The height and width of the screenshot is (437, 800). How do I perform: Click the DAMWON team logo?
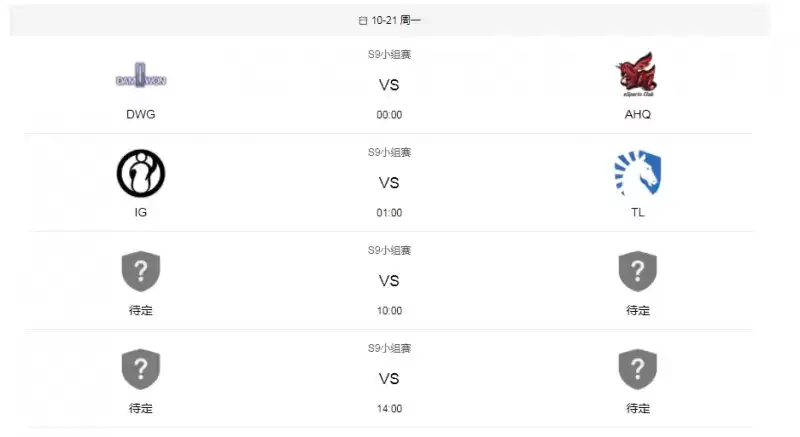(141, 74)
